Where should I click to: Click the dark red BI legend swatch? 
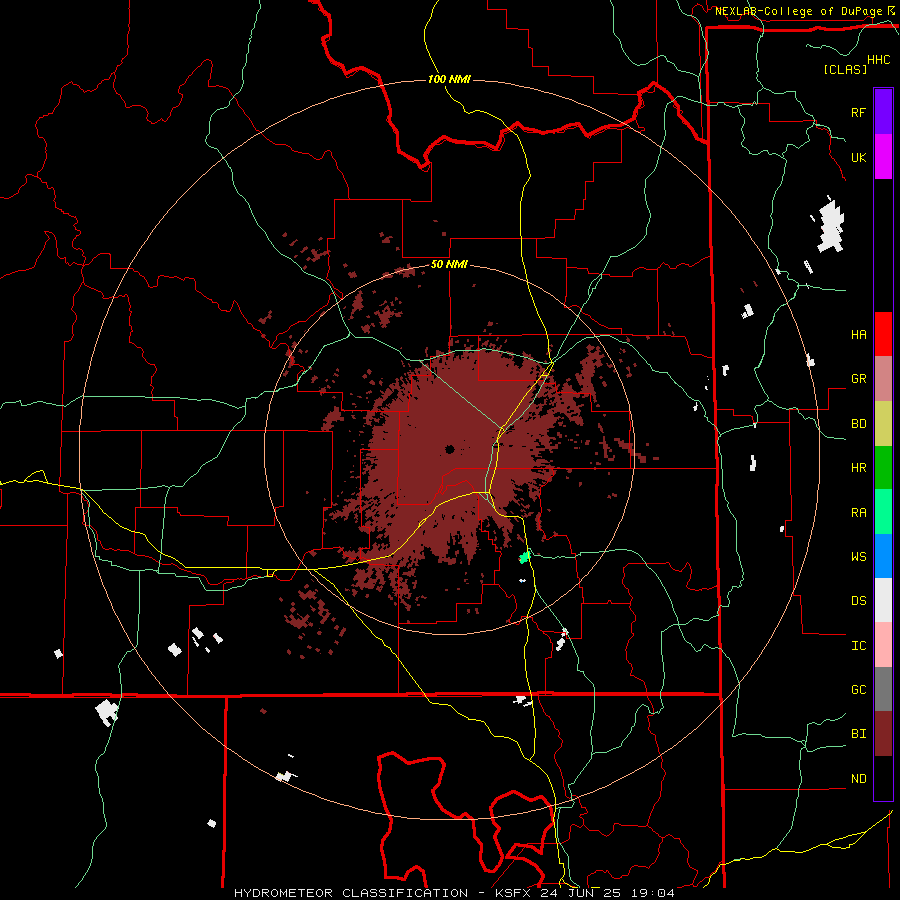pyautogui.click(x=883, y=734)
